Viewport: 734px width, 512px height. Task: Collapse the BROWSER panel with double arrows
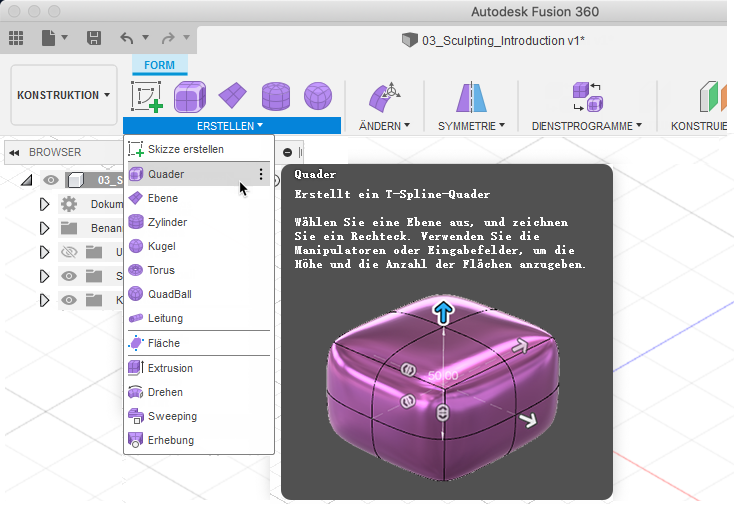(15, 153)
